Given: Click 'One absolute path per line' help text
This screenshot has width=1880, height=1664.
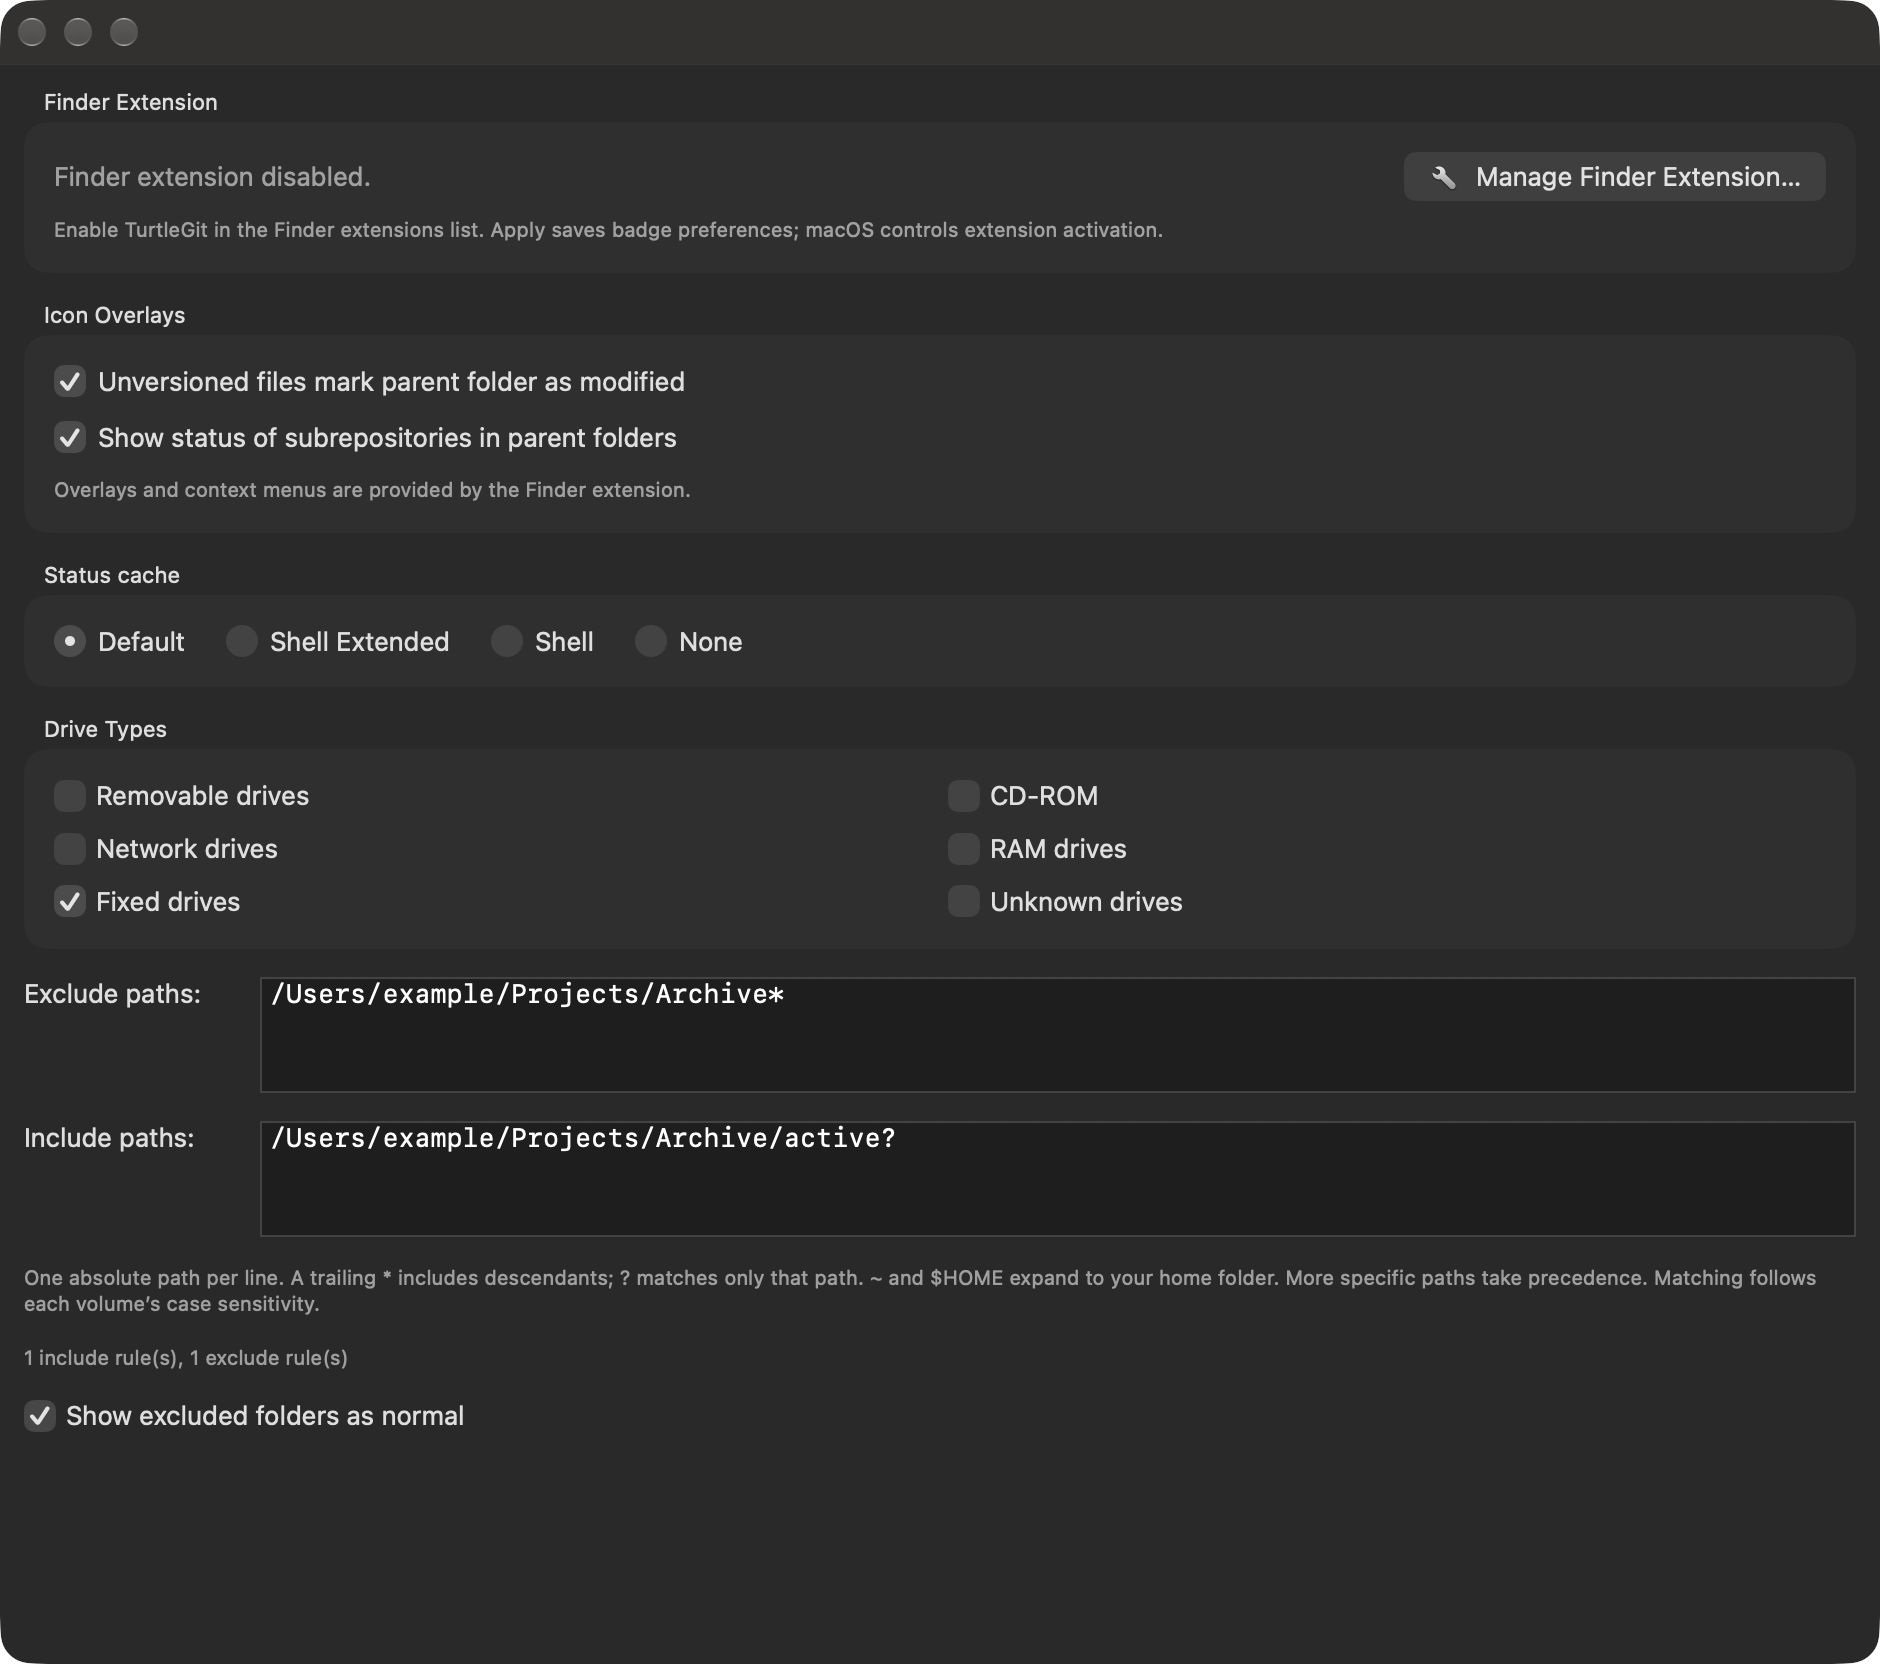Looking at the screenshot, I should tap(920, 1291).
